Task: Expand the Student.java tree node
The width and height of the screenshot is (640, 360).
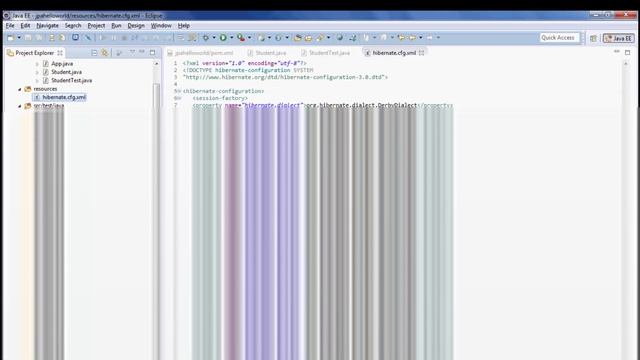Action: [37, 72]
